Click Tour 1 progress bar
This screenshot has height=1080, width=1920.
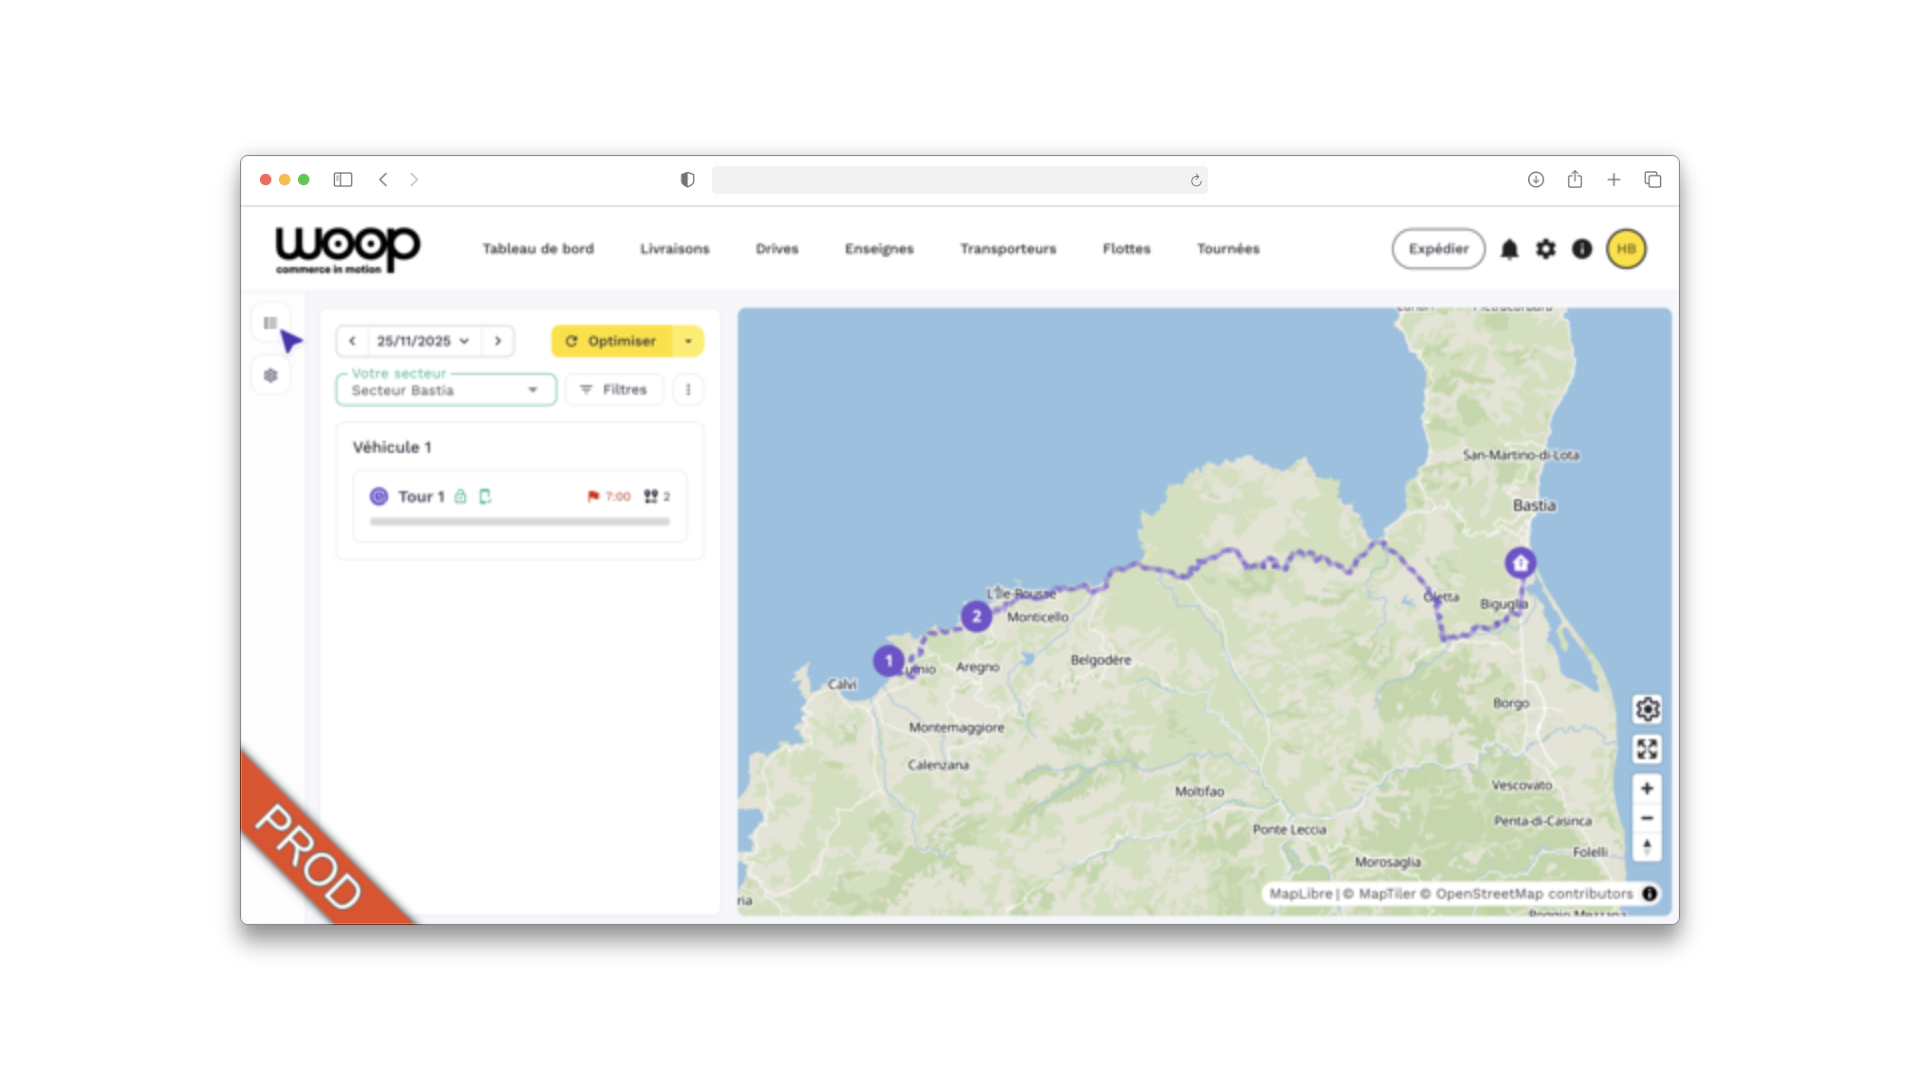tap(519, 521)
